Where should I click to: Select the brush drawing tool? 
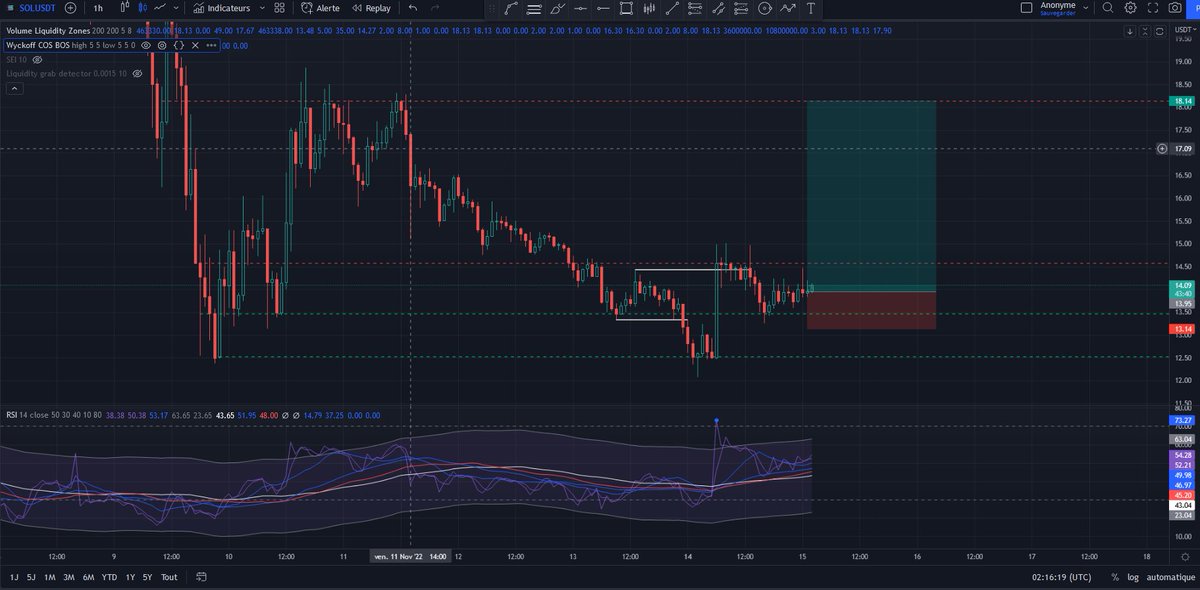pyautogui.click(x=557, y=8)
